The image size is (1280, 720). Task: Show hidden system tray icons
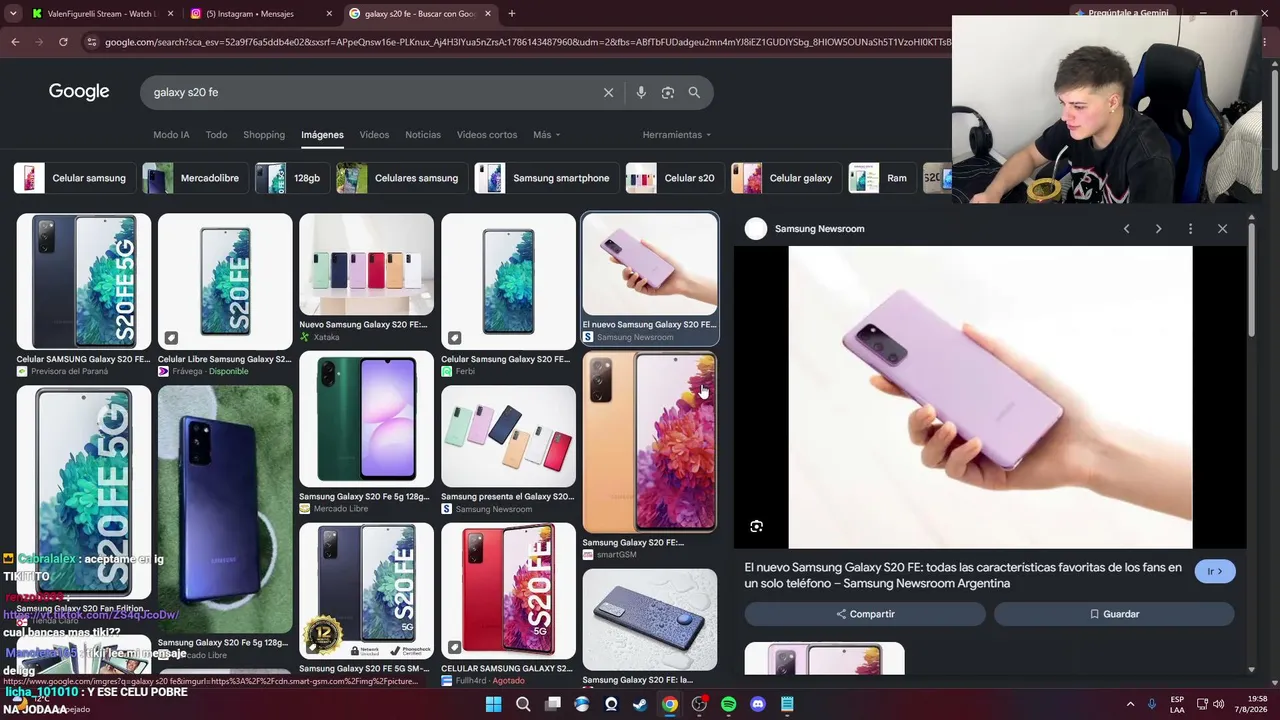point(1130,704)
